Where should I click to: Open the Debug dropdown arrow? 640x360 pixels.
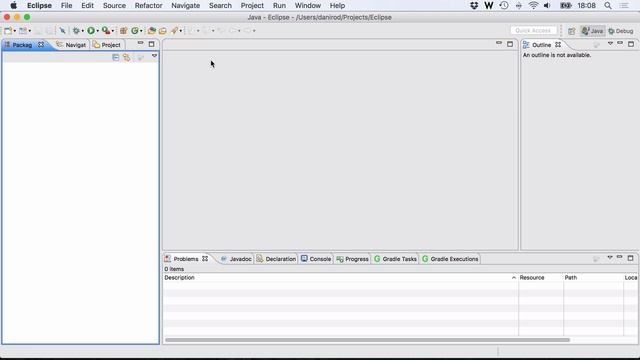point(82,31)
